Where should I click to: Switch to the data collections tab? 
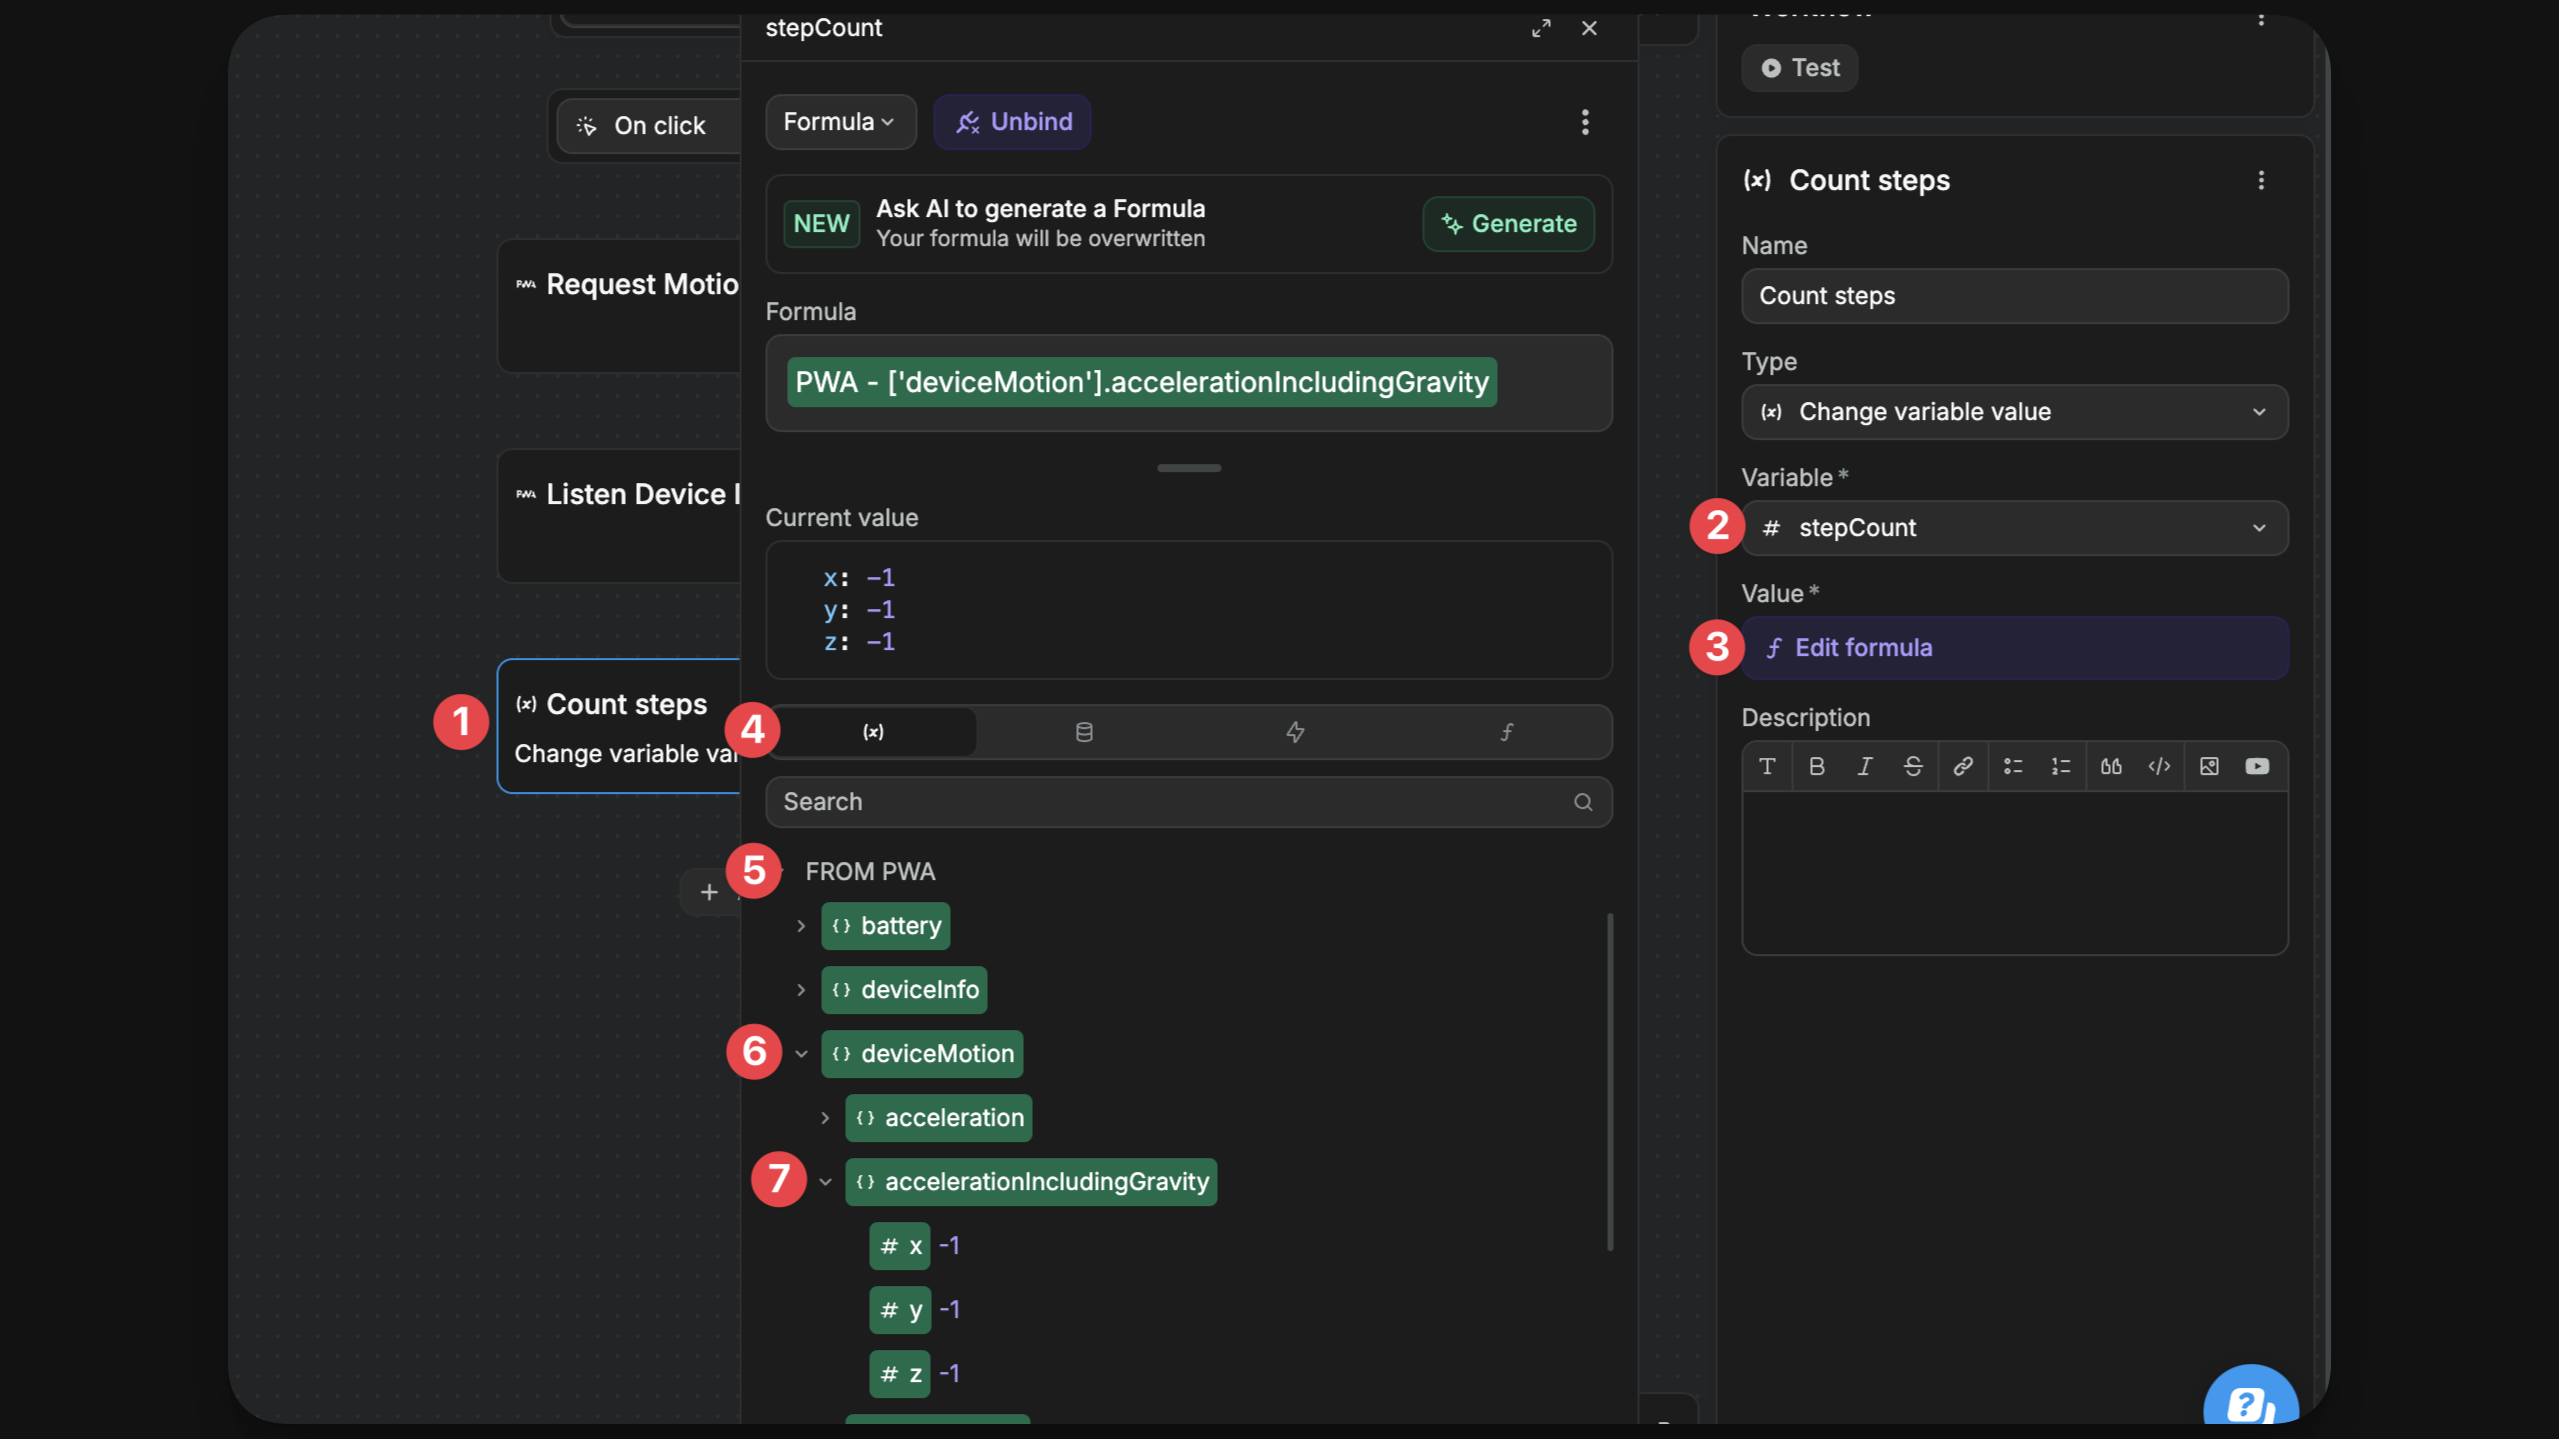1083,732
